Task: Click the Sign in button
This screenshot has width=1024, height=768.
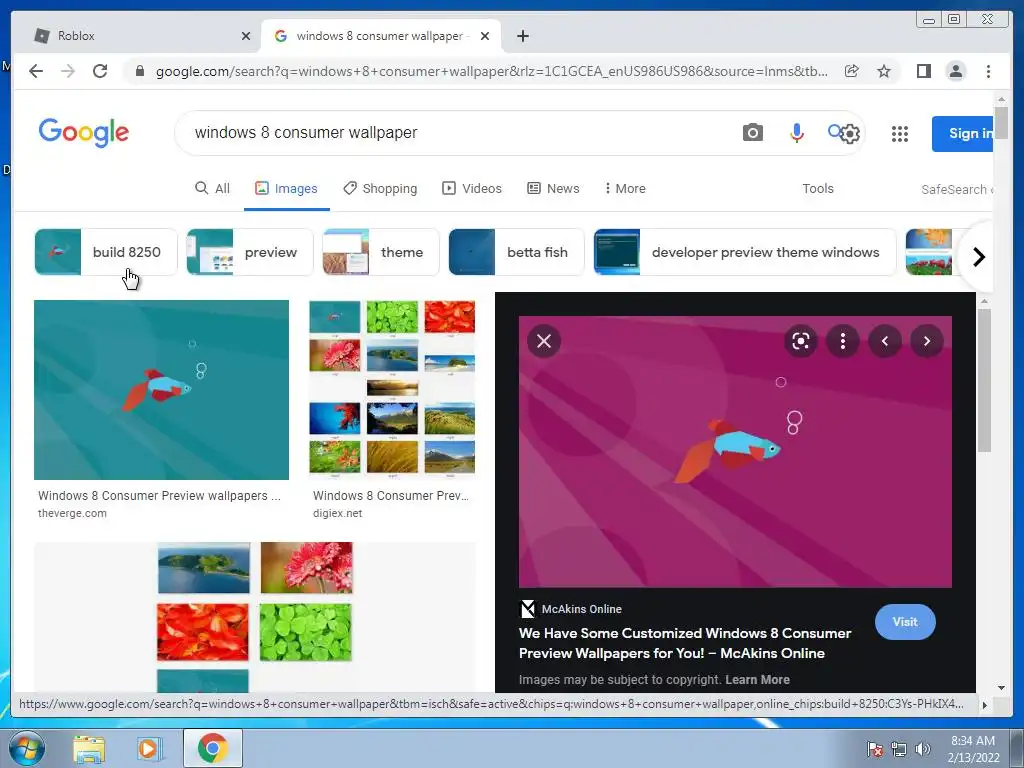Action: click(963, 133)
